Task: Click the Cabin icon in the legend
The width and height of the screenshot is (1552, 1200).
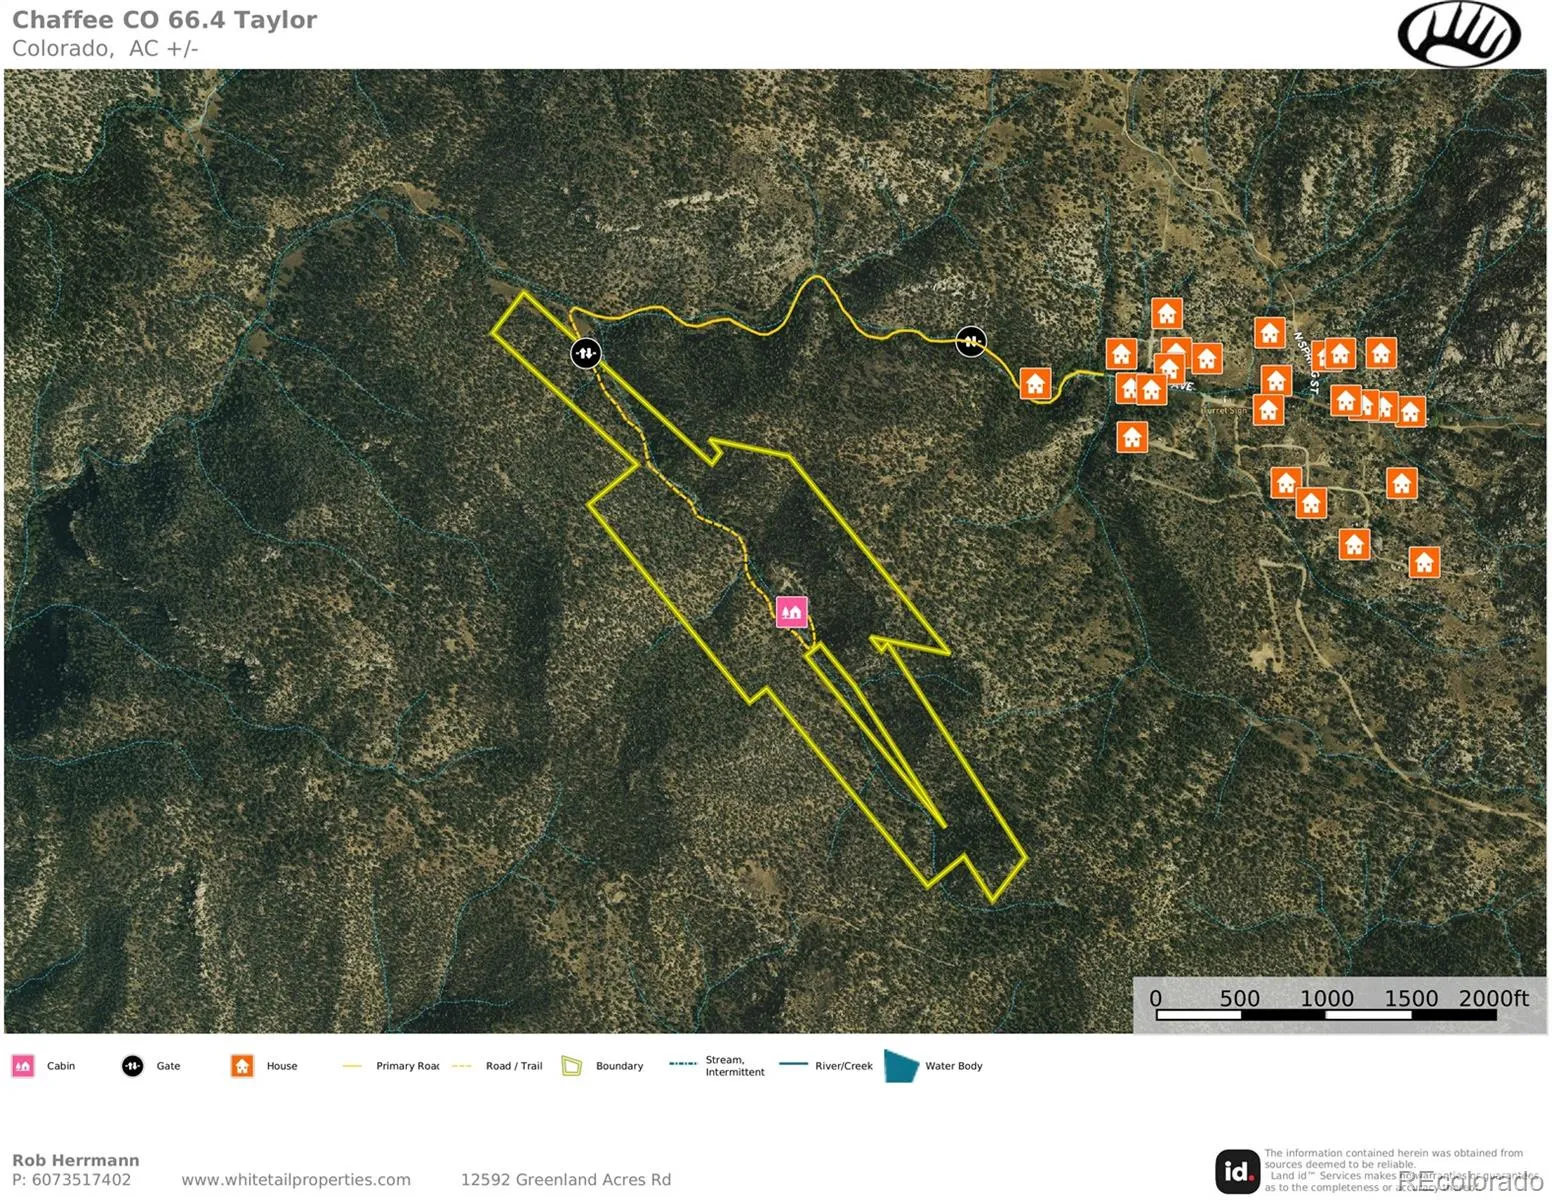Action: [23, 1066]
